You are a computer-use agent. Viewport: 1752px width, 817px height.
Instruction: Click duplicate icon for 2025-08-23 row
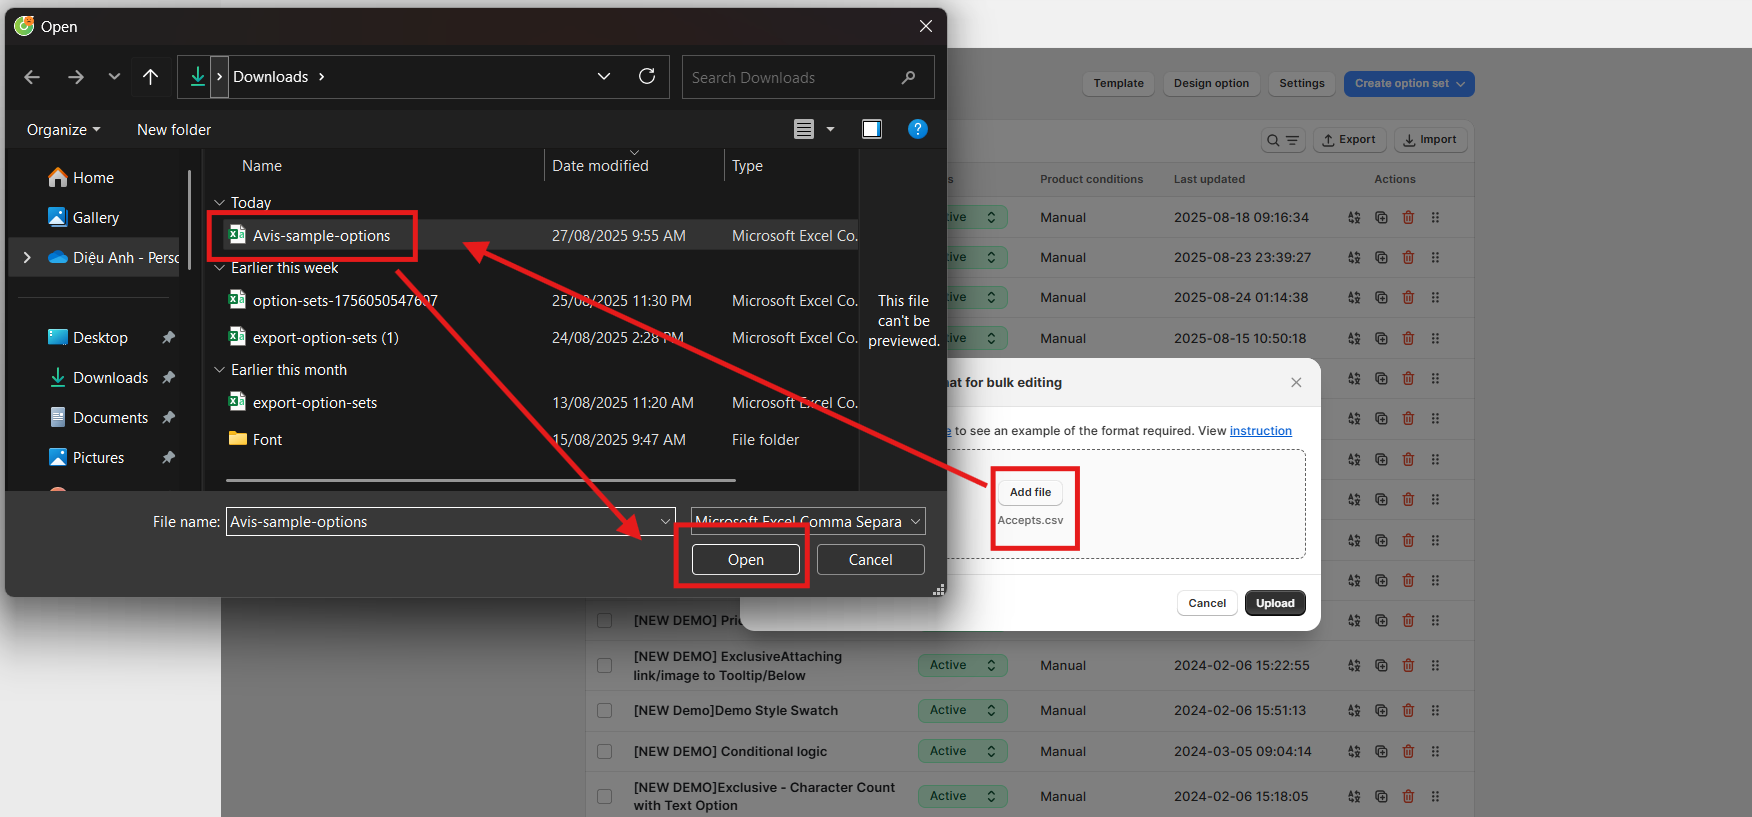(x=1381, y=258)
